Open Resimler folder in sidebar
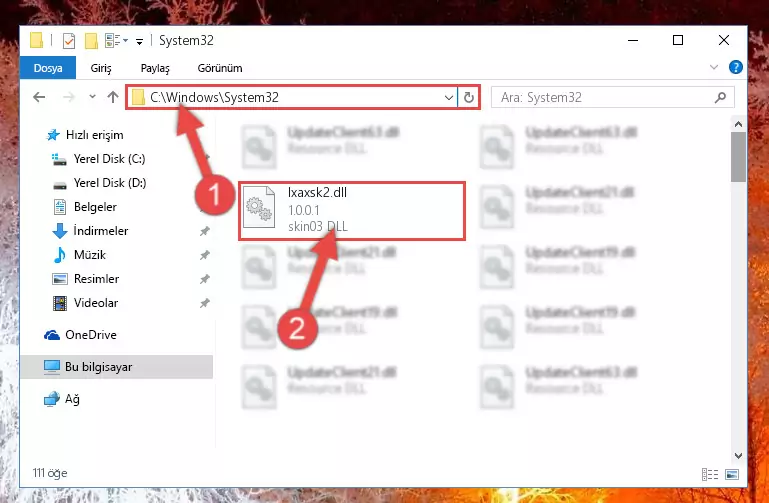 (96, 279)
